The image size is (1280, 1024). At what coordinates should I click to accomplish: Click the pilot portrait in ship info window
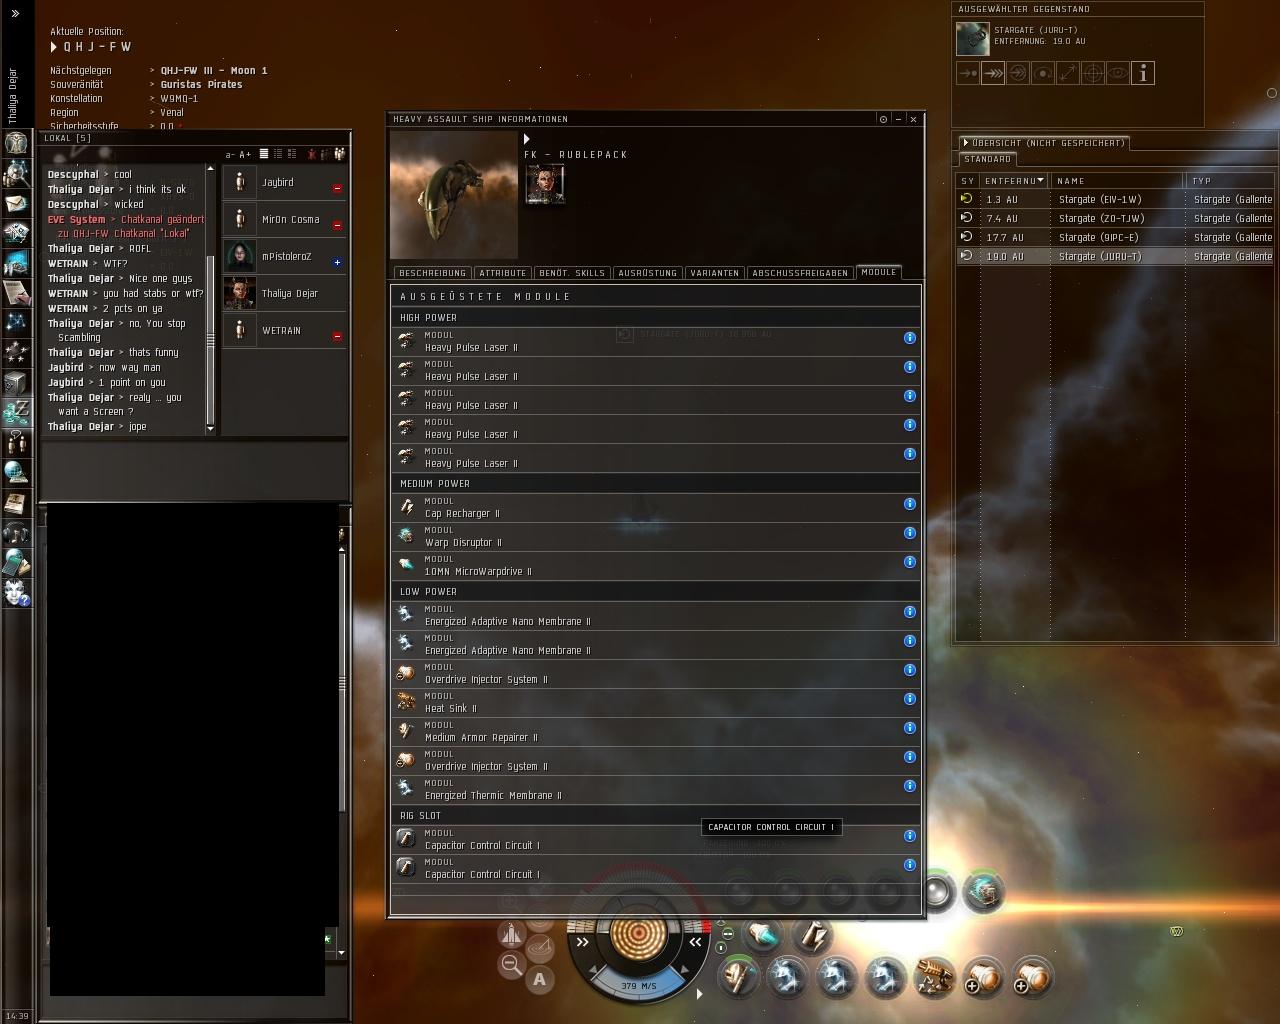[x=545, y=184]
